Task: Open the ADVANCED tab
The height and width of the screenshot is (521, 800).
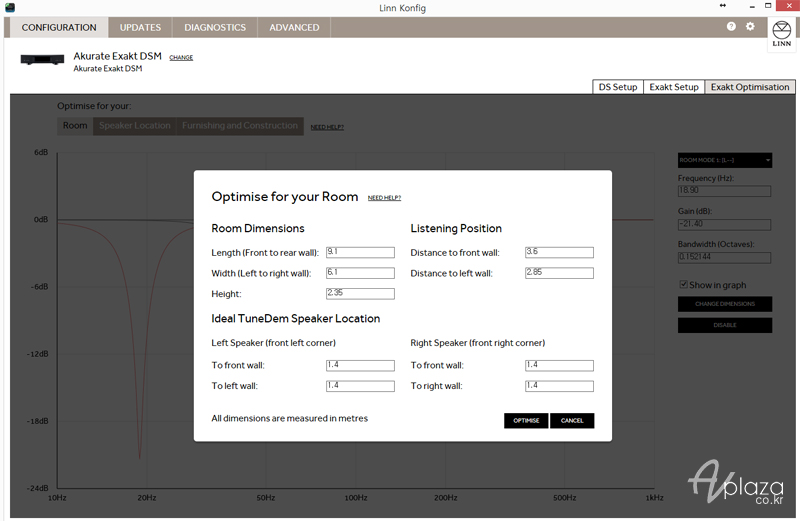Action: (294, 28)
